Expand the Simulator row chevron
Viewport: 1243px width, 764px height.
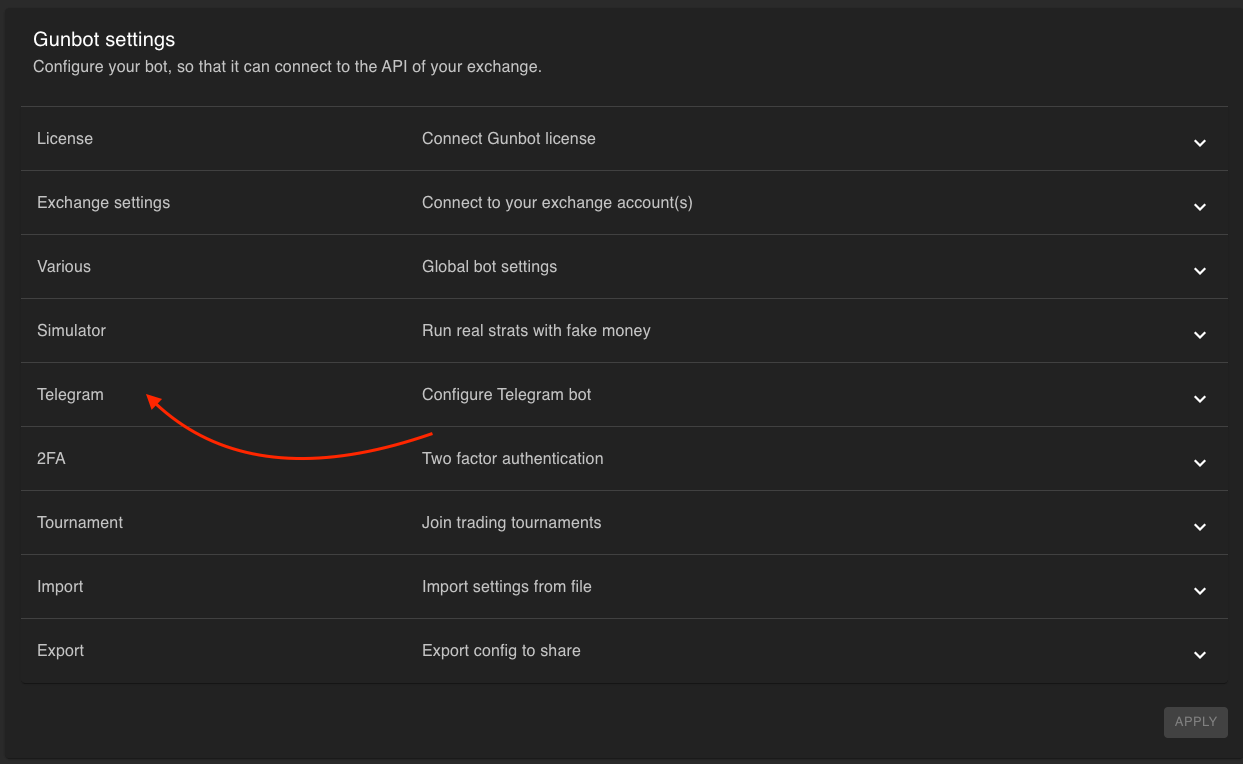pyautogui.click(x=1200, y=335)
